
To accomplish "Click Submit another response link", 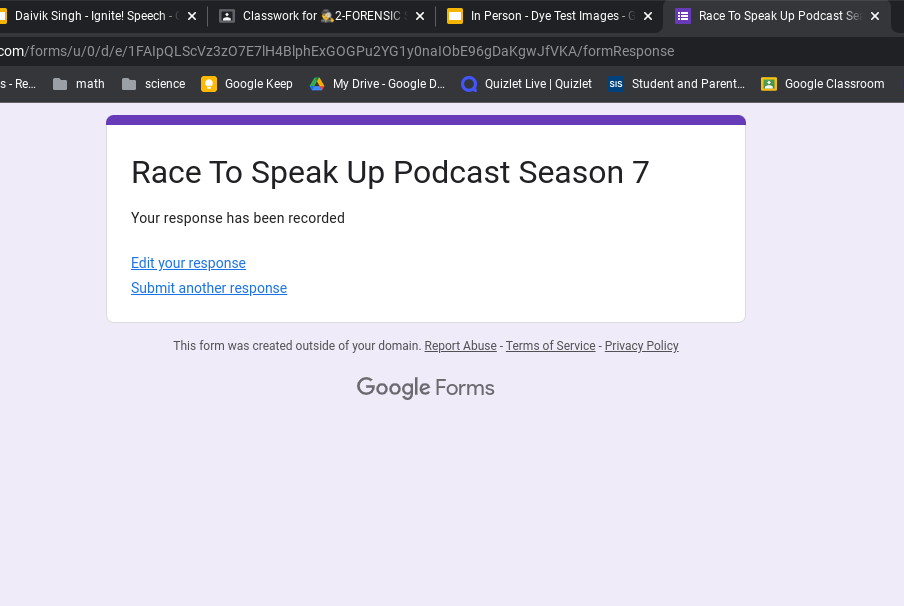I will pos(209,288).
